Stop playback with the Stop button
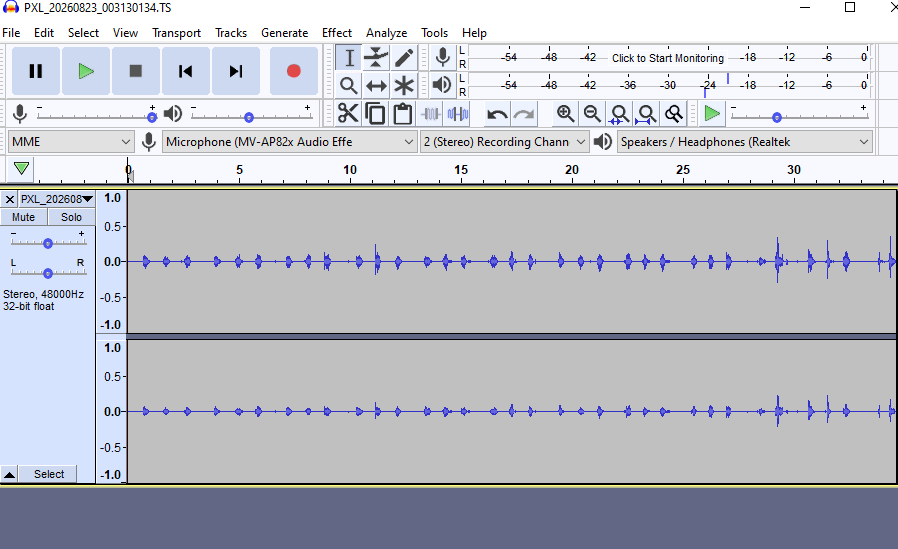Viewport: 898px width, 549px height. point(136,71)
